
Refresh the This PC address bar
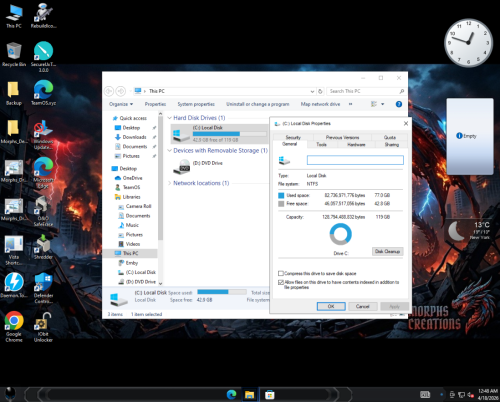(x=320, y=91)
